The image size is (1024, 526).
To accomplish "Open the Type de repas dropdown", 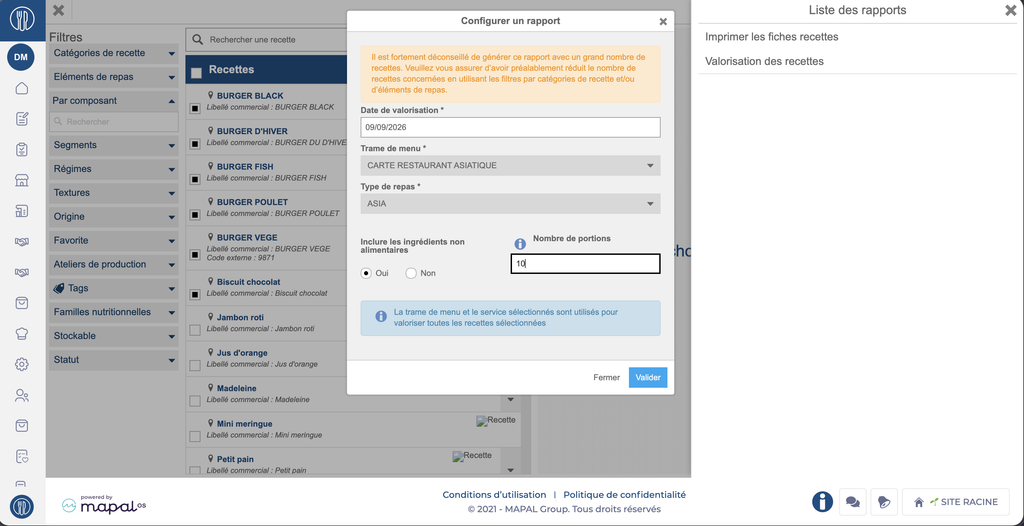I will pos(510,203).
